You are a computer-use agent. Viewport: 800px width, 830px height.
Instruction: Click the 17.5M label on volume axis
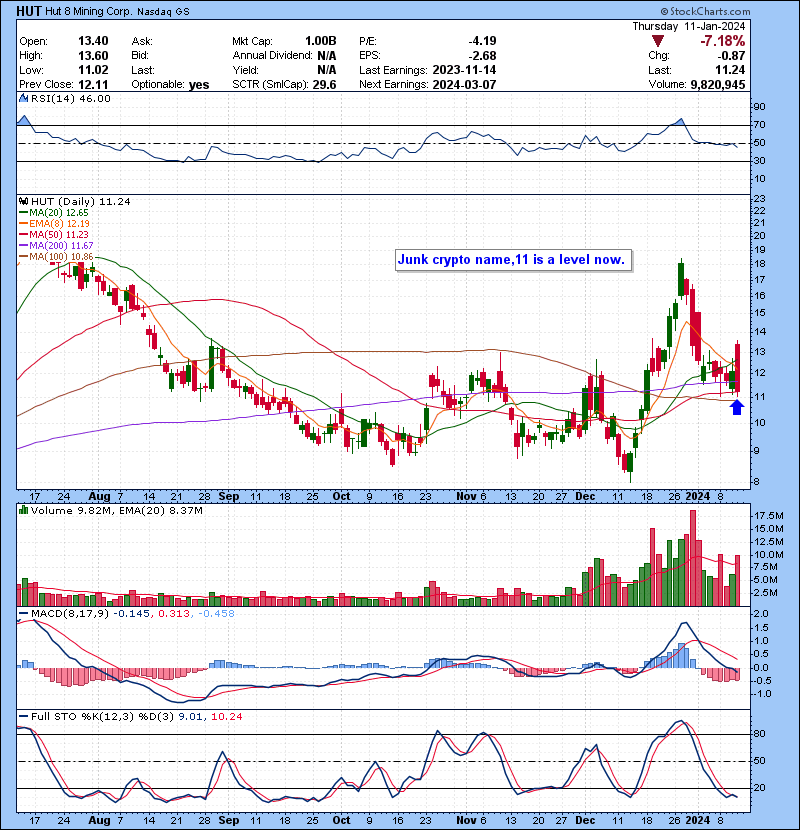[x=769, y=516]
